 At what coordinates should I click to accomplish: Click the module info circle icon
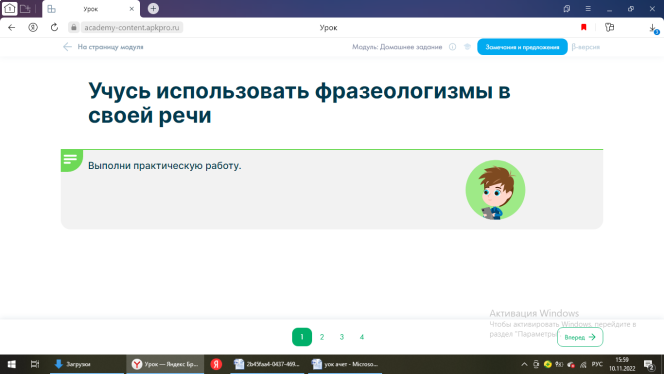coord(452,47)
